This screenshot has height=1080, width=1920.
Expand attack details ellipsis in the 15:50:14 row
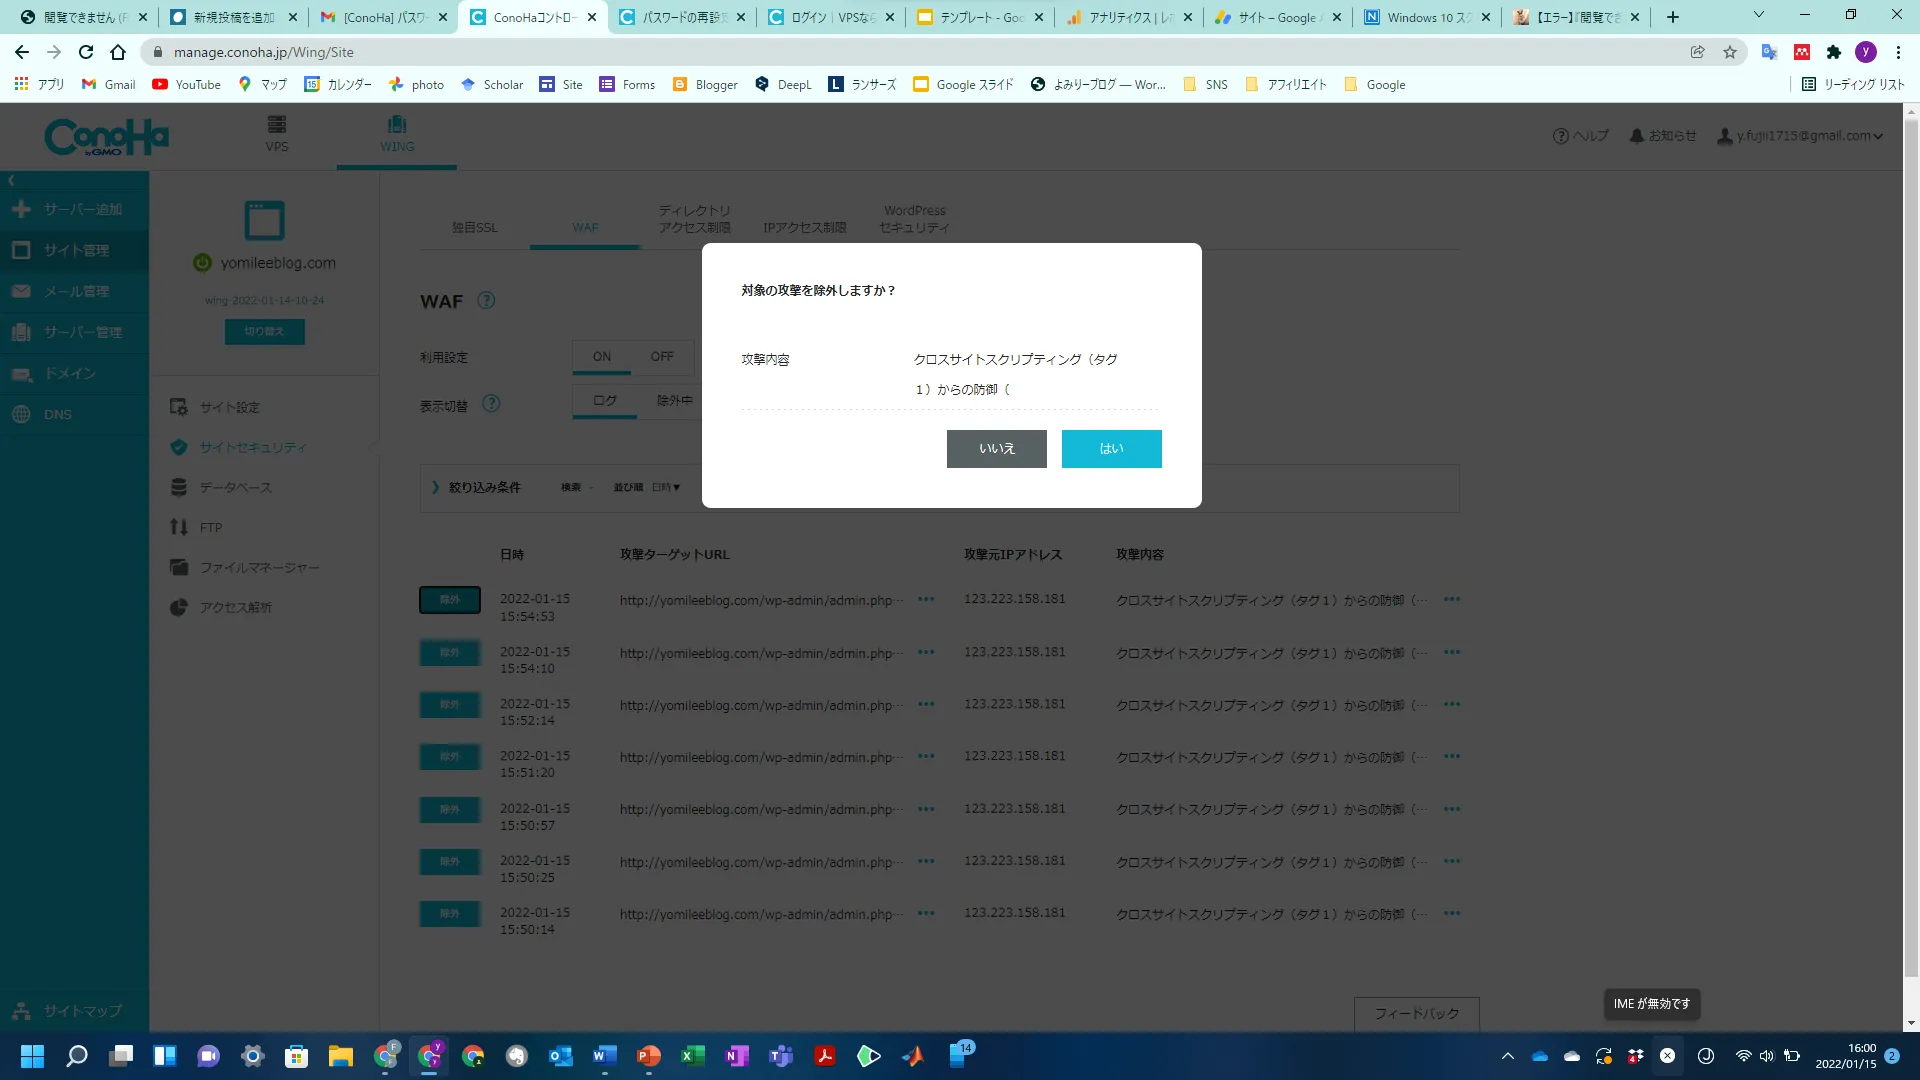tap(1452, 914)
